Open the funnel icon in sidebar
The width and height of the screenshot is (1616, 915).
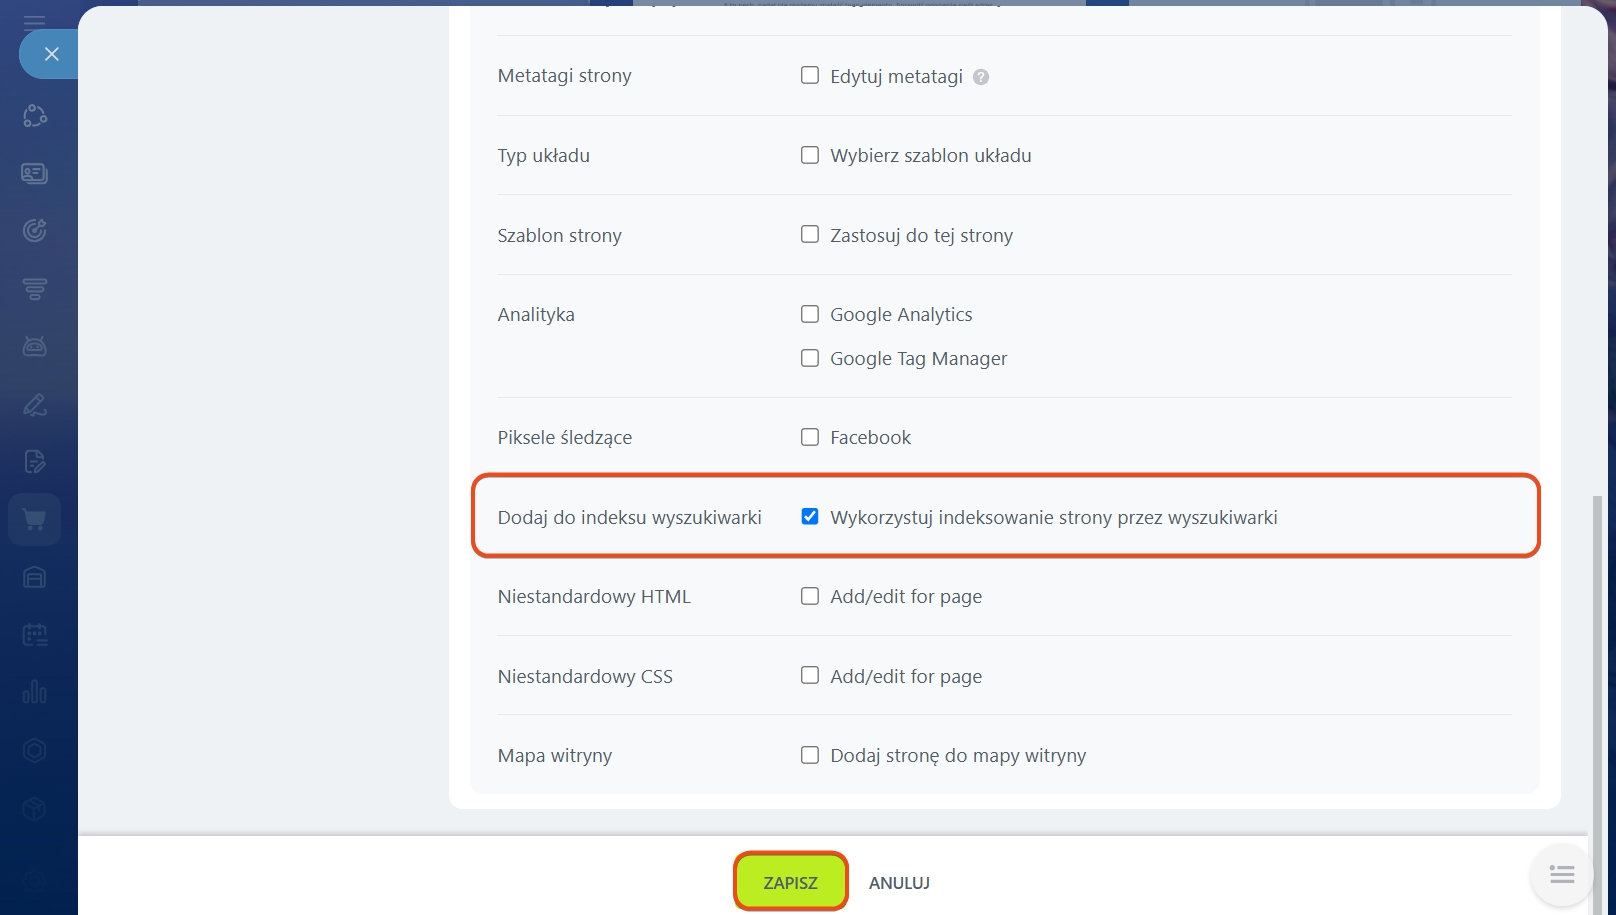(x=35, y=289)
